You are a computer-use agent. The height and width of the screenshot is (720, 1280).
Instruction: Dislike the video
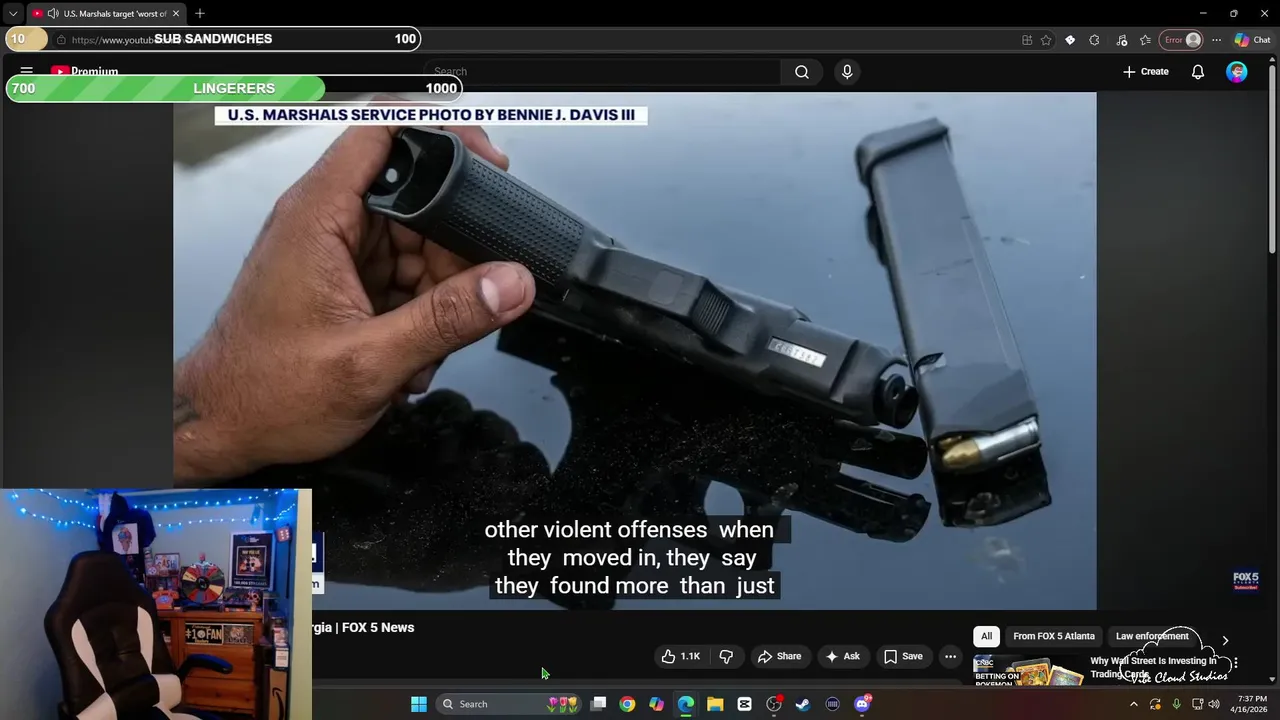coord(726,656)
